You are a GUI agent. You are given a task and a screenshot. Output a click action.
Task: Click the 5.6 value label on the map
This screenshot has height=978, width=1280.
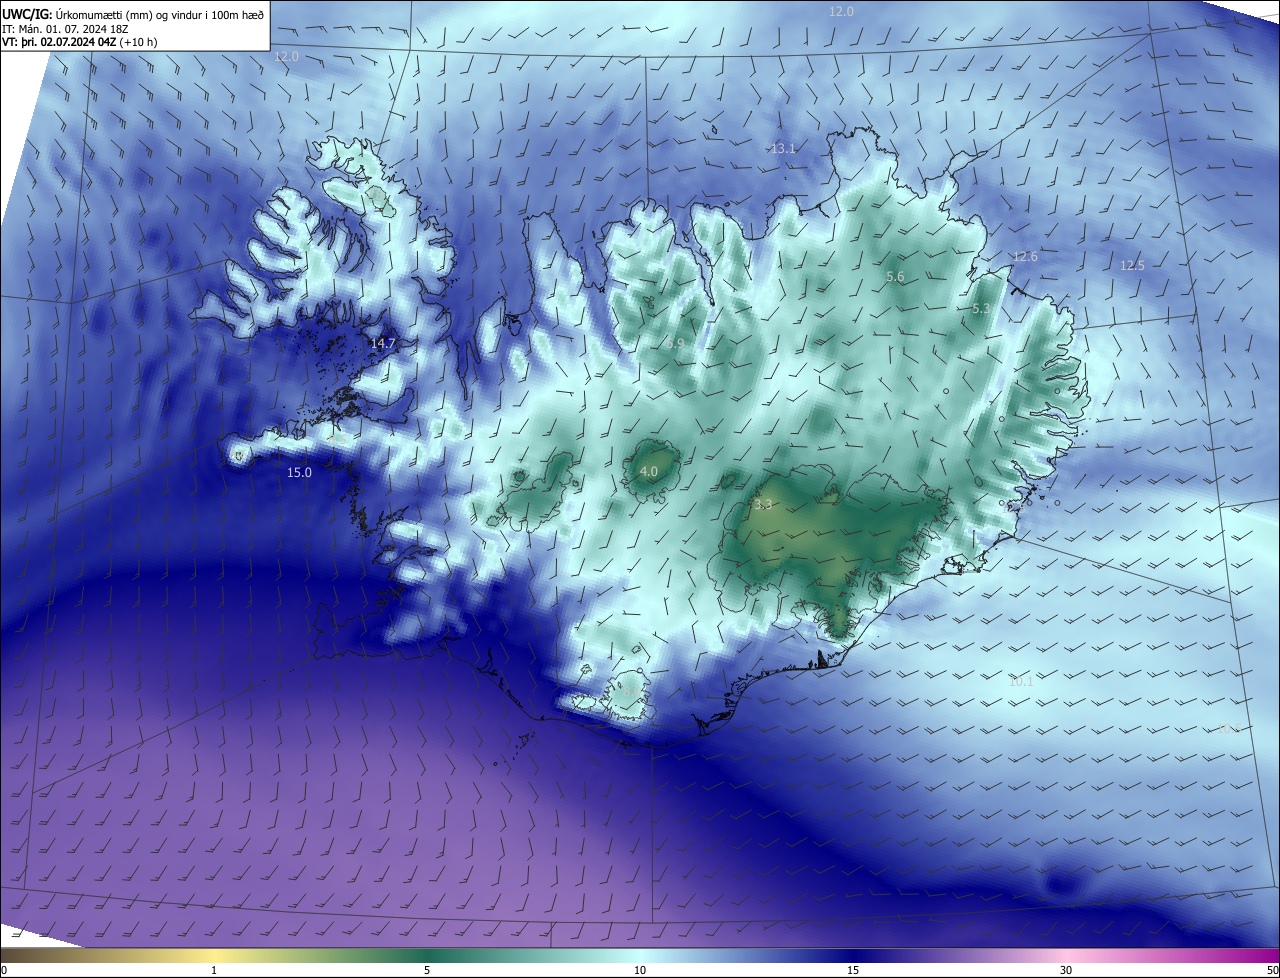[895, 276]
